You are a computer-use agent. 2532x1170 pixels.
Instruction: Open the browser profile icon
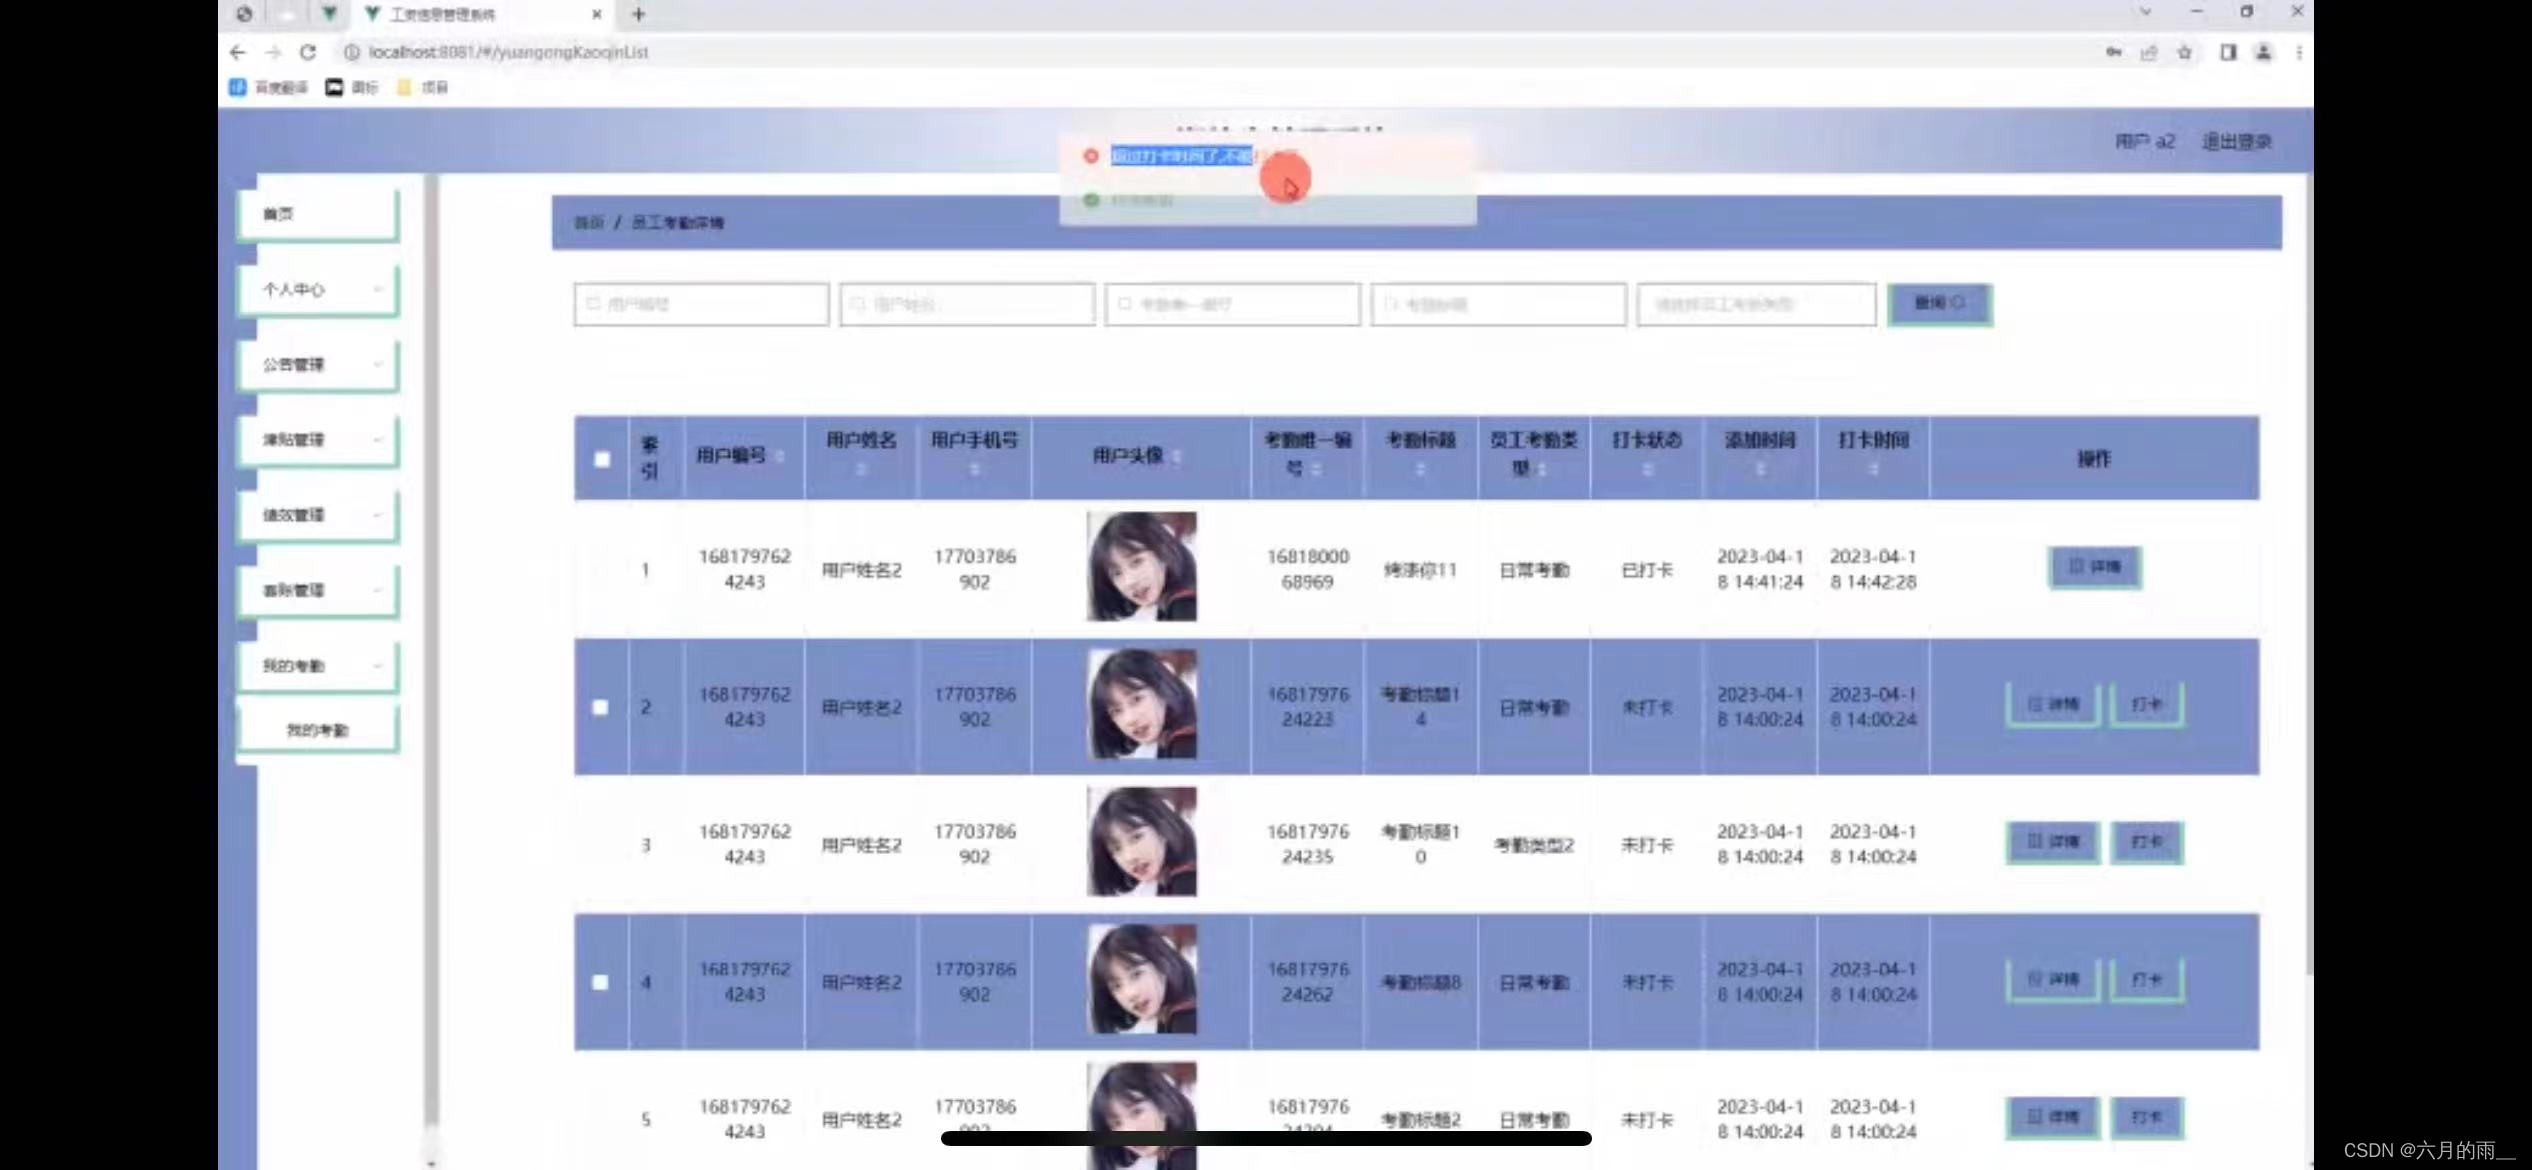click(2263, 52)
